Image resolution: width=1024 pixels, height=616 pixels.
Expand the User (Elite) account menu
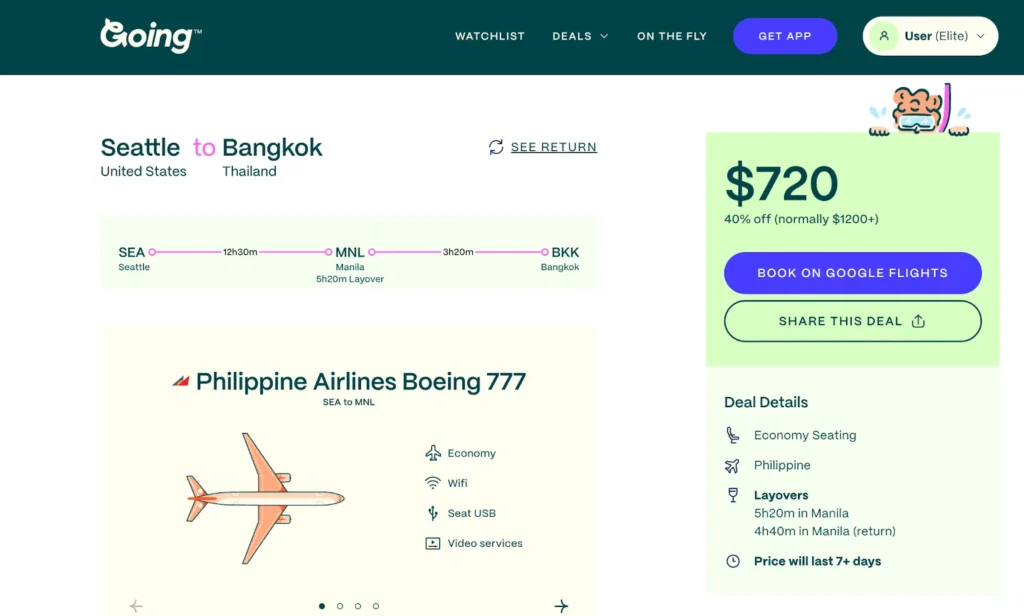(x=930, y=35)
